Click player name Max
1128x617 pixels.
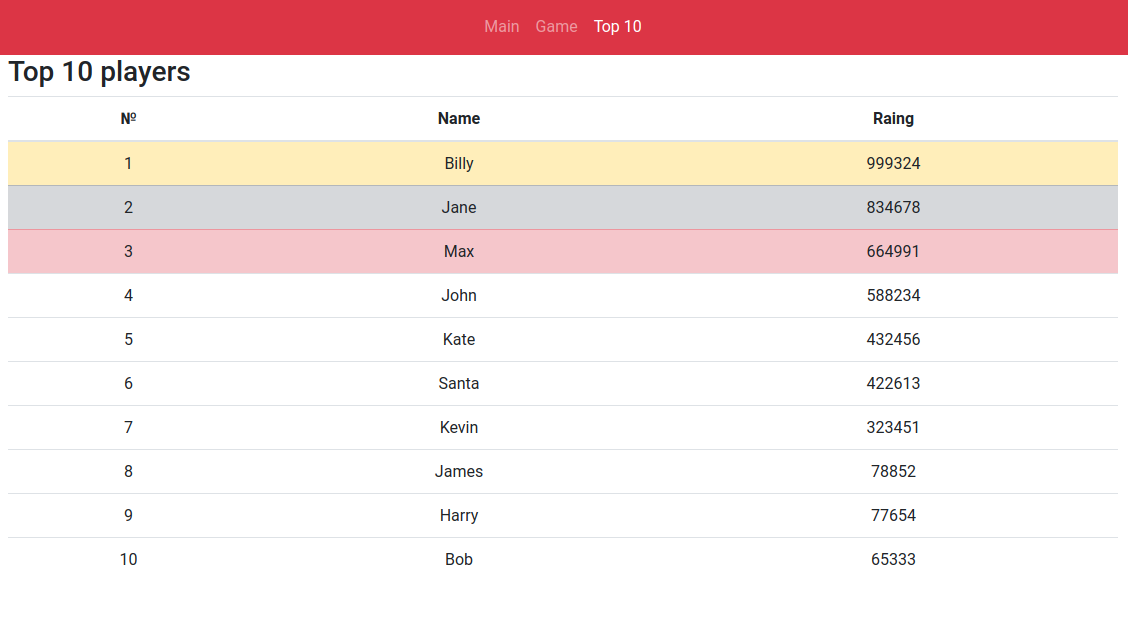pyautogui.click(x=459, y=251)
